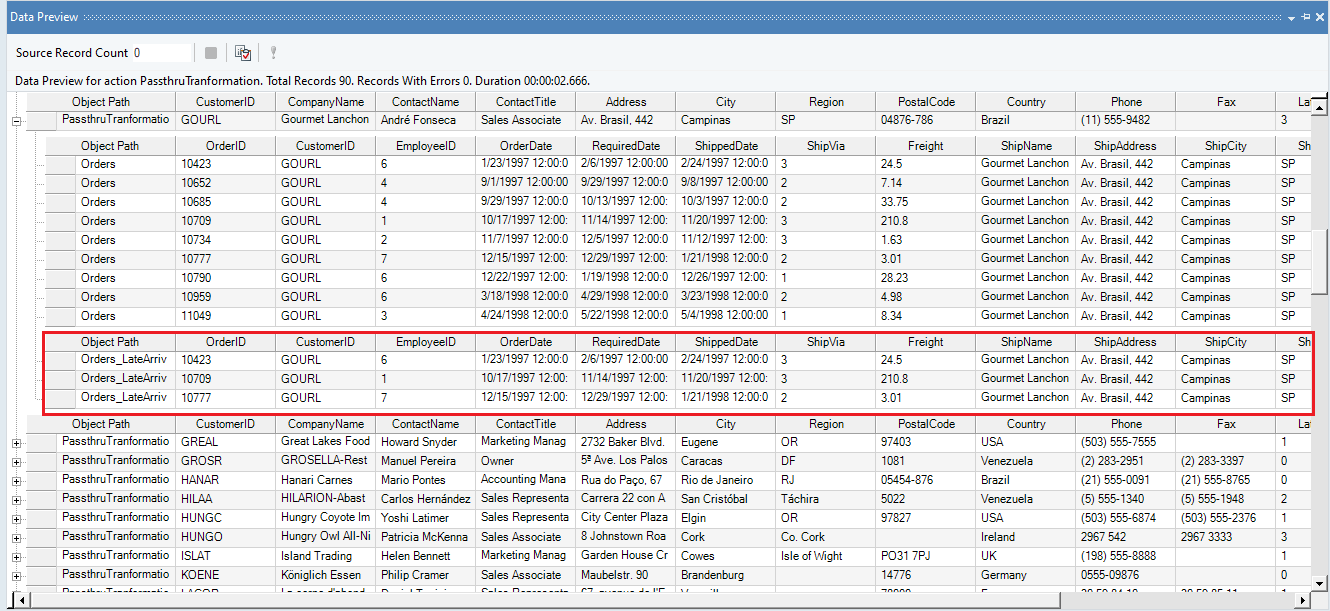
Task: Click the exclamation errors toolbar icon
Action: (273, 53)
